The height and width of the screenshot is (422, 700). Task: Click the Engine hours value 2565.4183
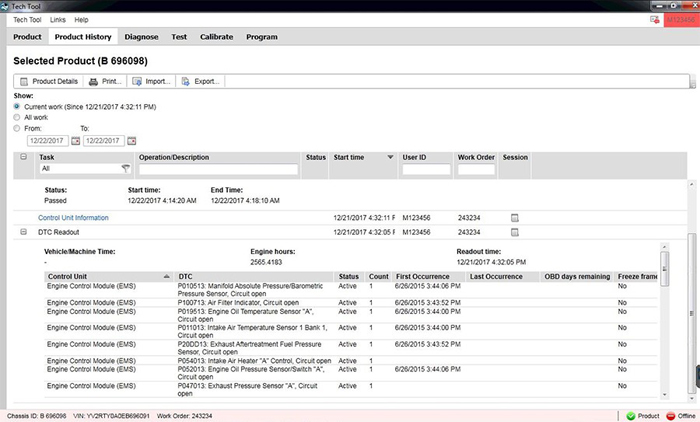(266, 262)
